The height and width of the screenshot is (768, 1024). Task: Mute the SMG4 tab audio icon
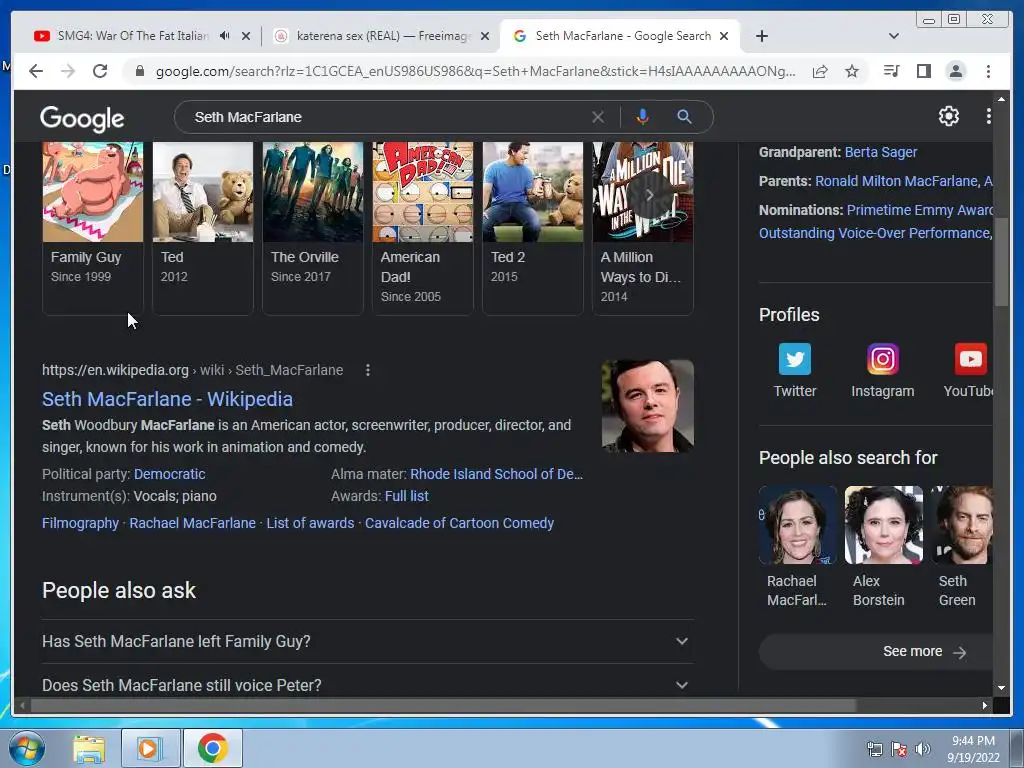225,36
